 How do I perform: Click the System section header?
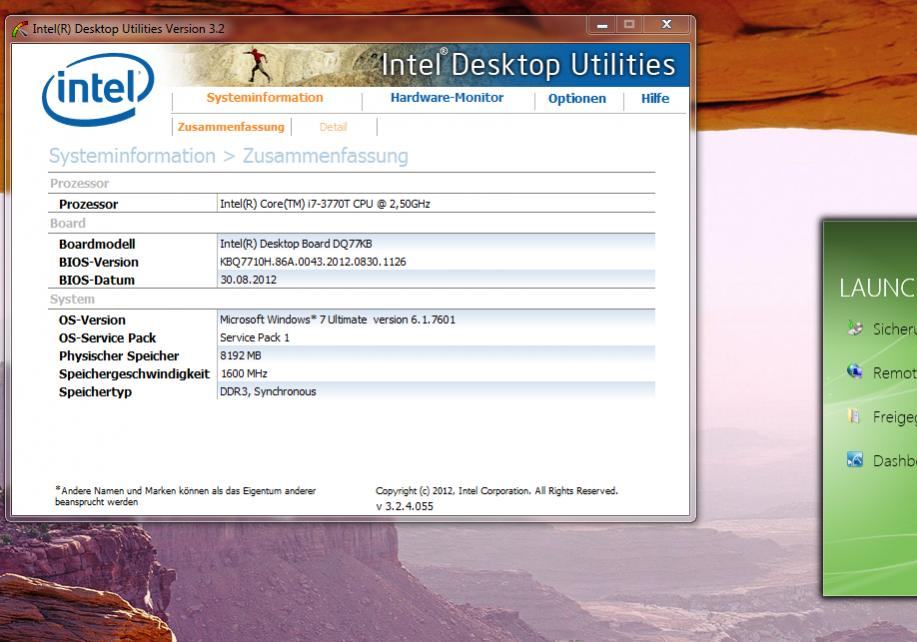[72, 299]
